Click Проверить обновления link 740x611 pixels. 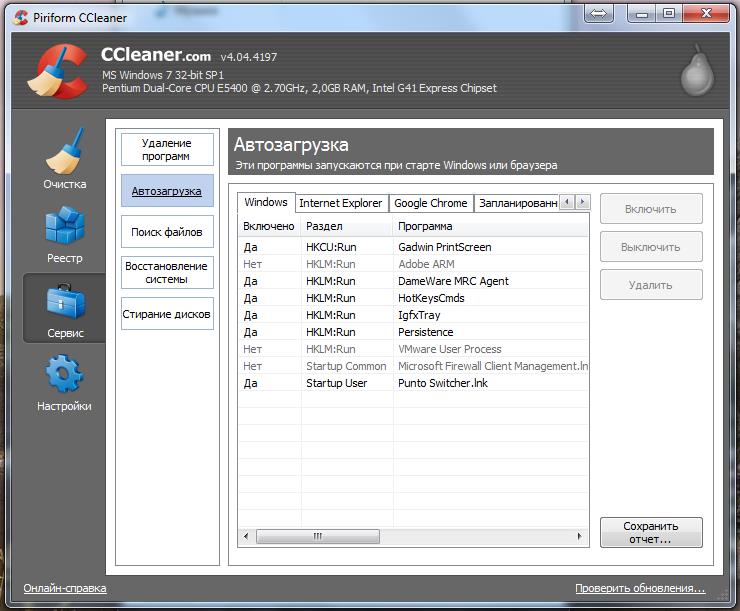[x=640, y=588]
